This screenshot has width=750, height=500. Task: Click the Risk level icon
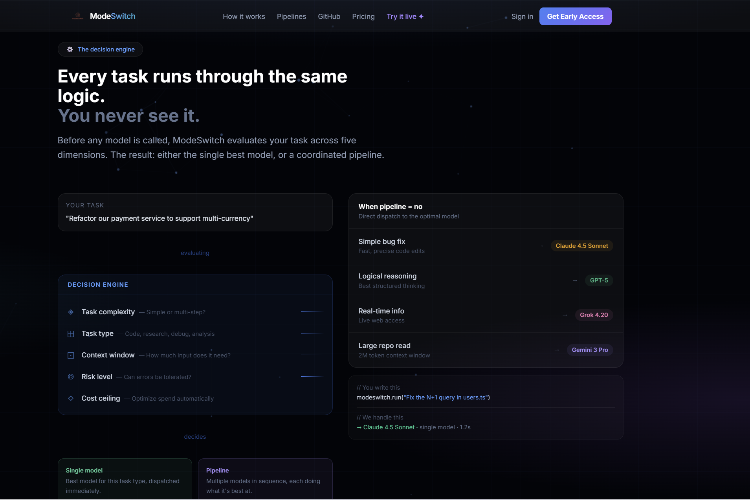(71, 377)
